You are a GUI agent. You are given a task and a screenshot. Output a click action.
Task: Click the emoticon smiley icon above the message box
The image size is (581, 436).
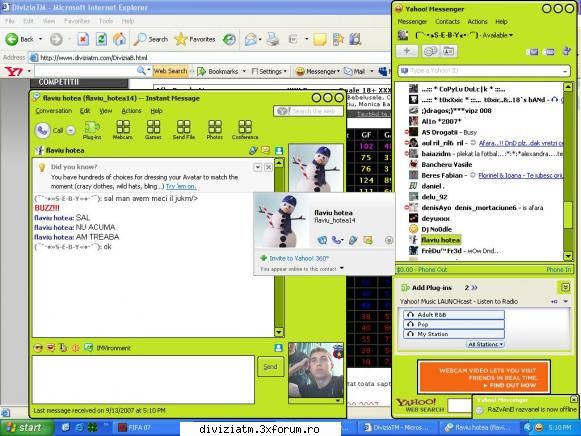coord(38,348)
